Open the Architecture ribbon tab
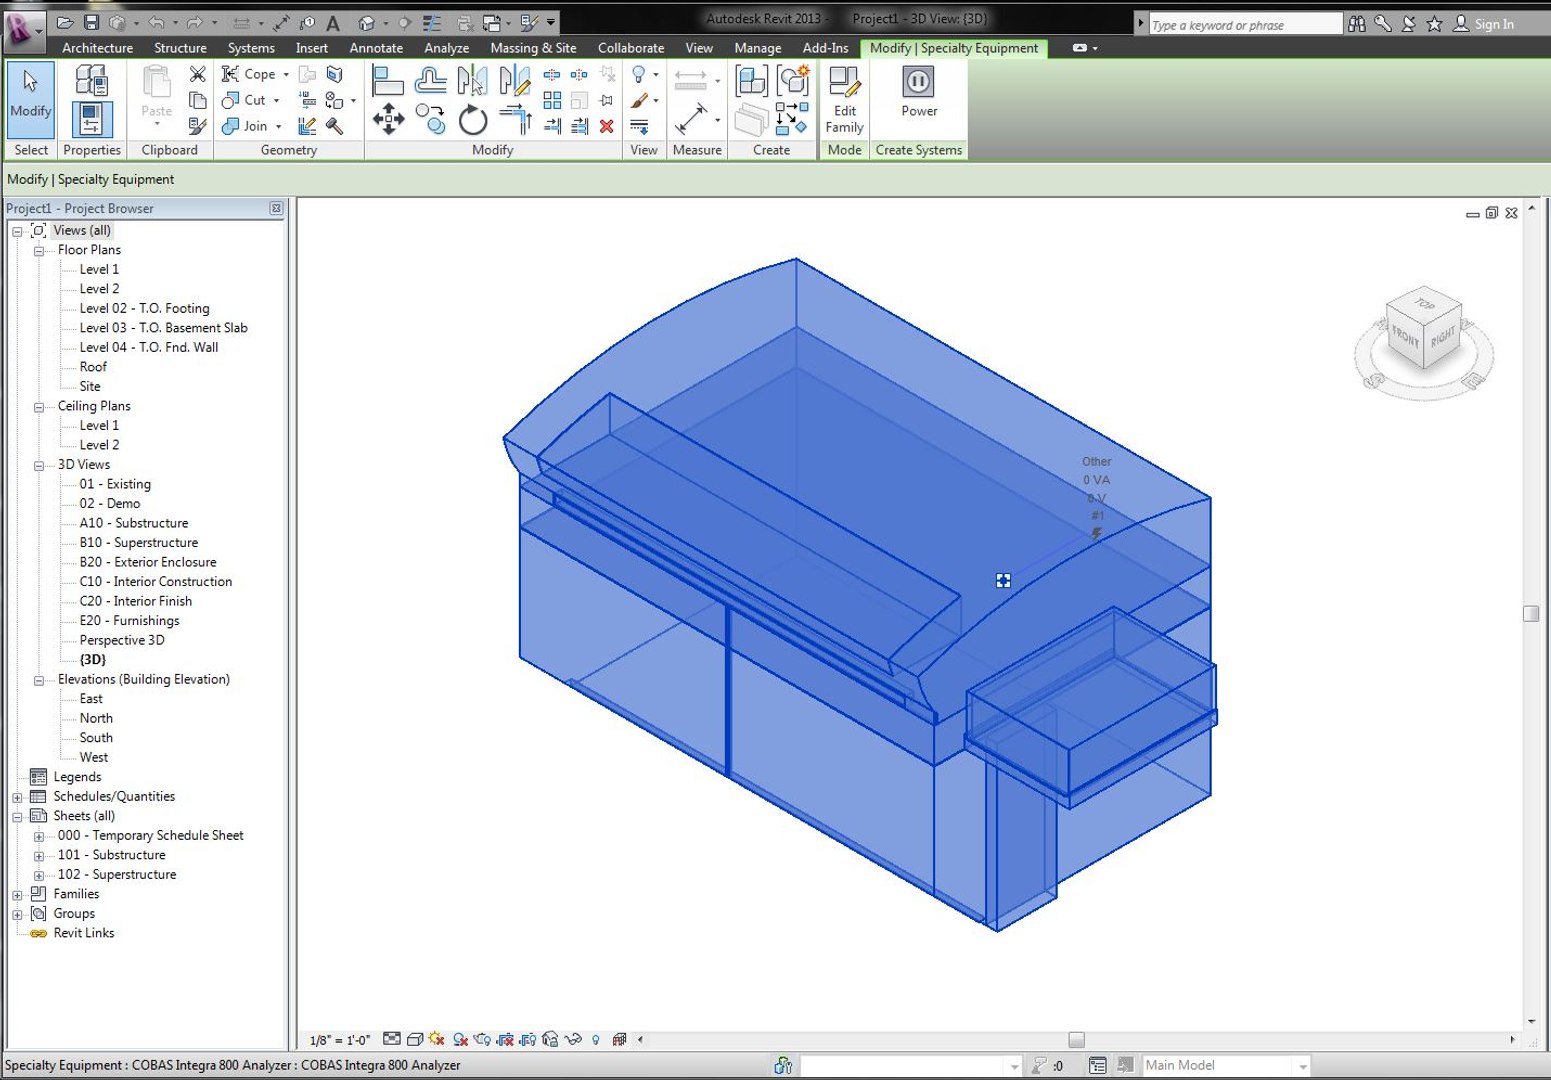Image resolution: width=1551 pixels, height=1080 pixels. (x=97, y=48)
